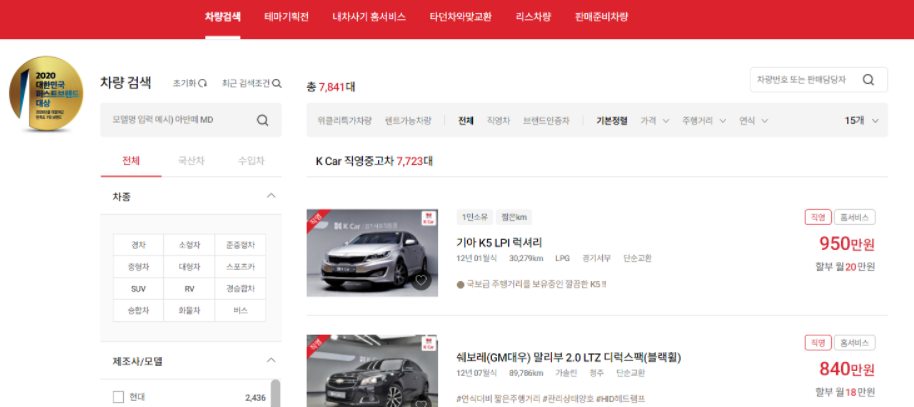Select the RV vehicle type
This screenshot has height=407, width=914.
(189, 289)
